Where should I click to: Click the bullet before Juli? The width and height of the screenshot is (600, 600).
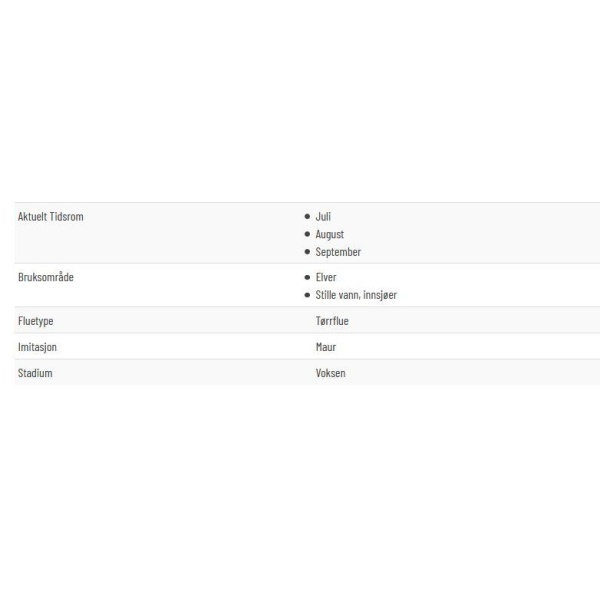[307, 217]
